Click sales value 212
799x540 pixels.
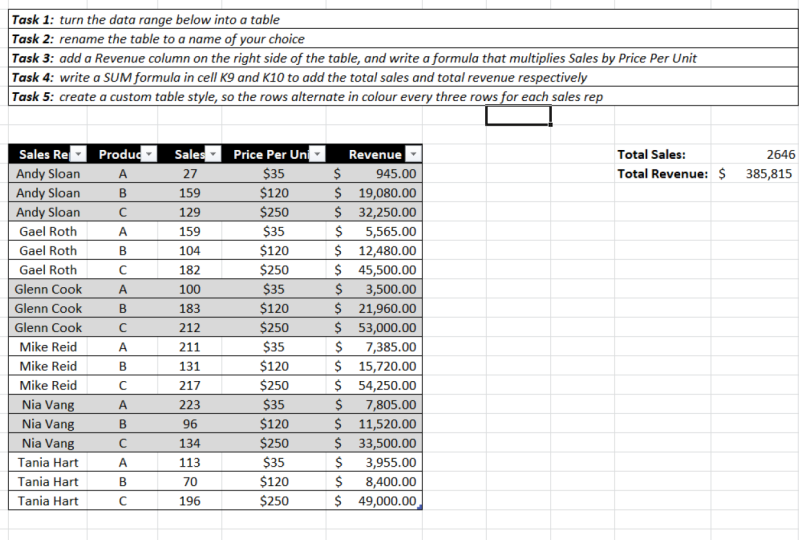click(190, 328)
